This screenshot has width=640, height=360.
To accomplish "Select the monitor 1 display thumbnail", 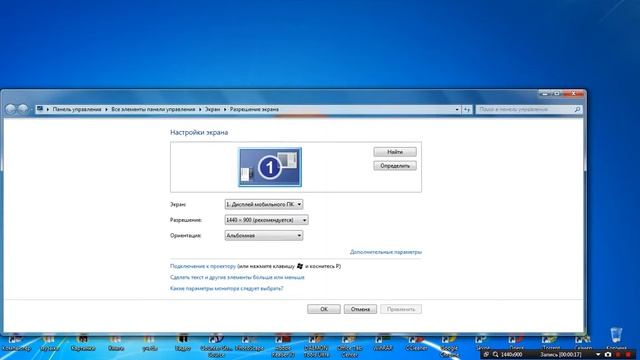I will (270, 167).
